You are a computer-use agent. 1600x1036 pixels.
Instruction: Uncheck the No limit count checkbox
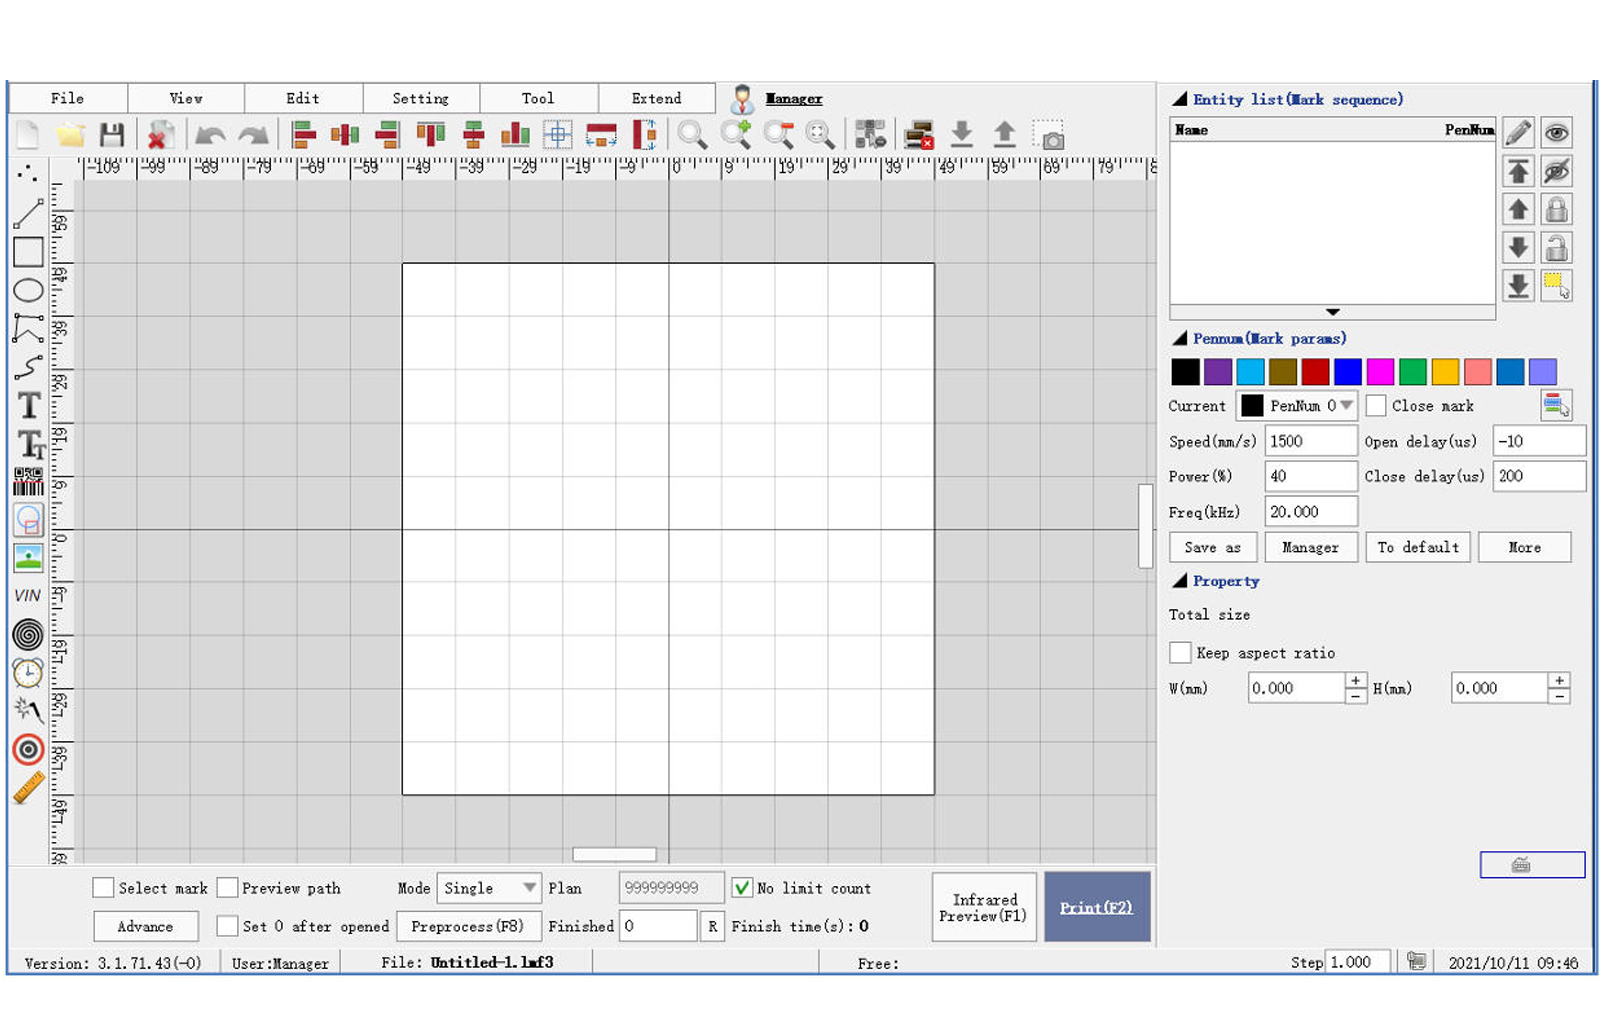(742, 888)
